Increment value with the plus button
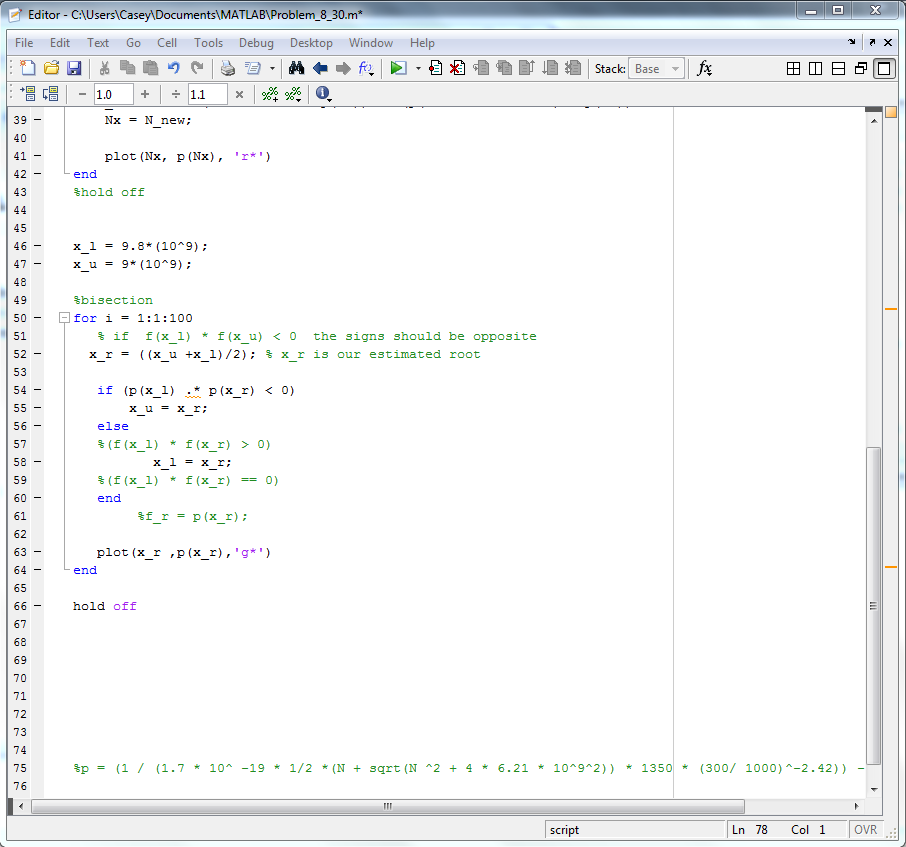 145,94
